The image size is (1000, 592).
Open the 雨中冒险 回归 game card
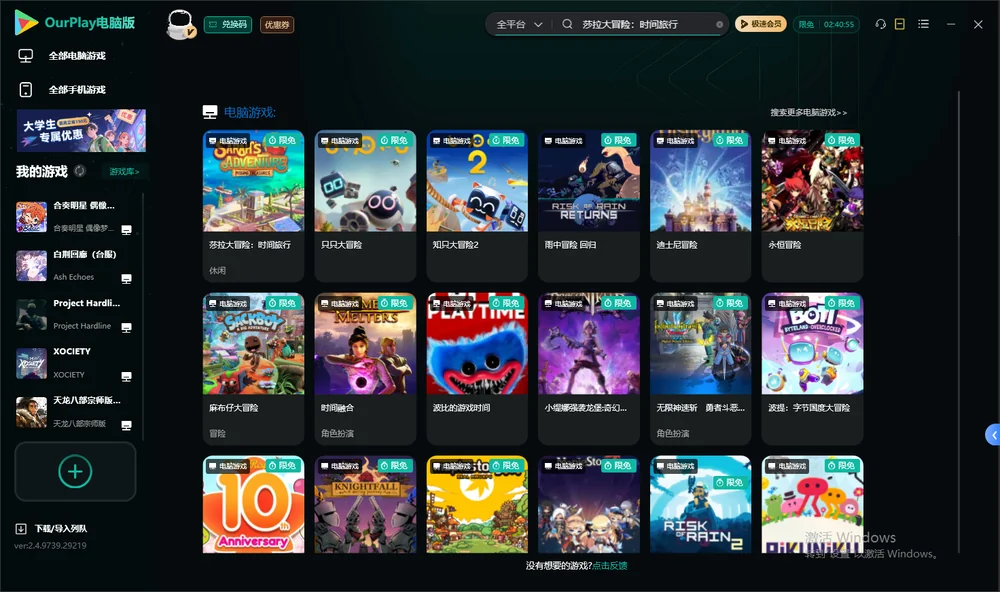(589, 205)
